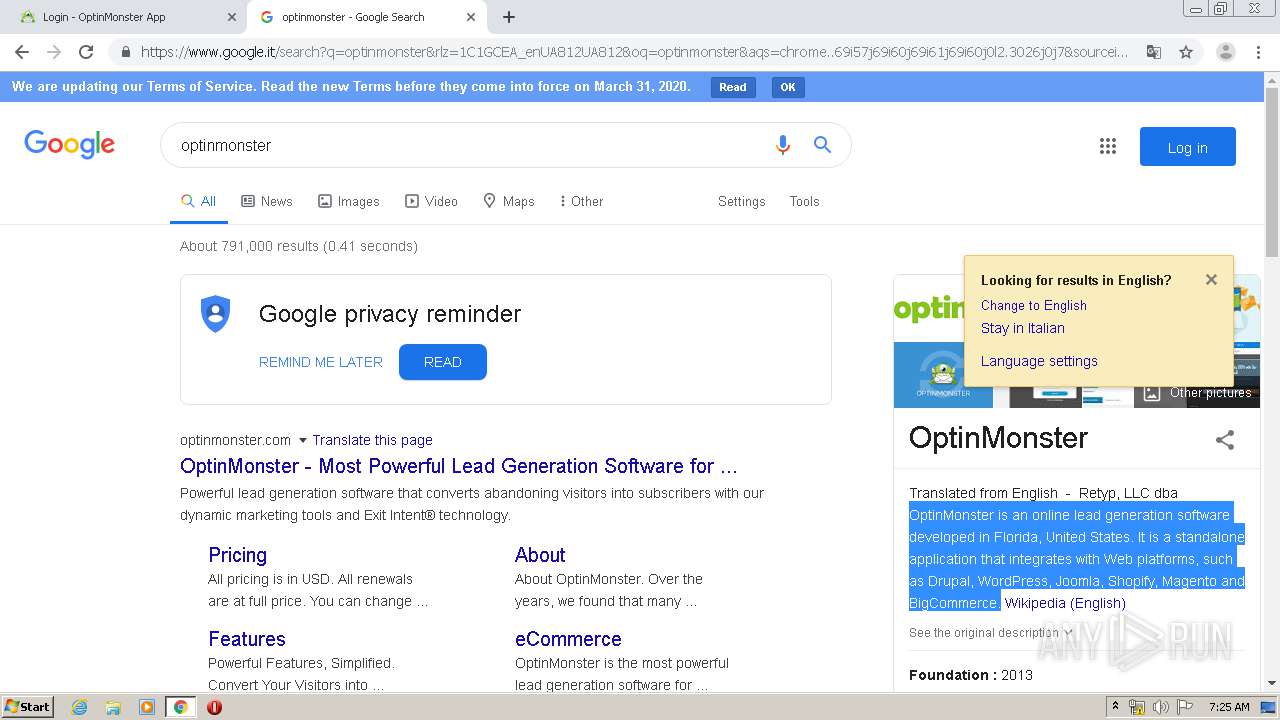Screen dimensions: 1280x720
Task: Expand the optinmonster.com result dropdown arrow
Action: (x=302, y=440)
